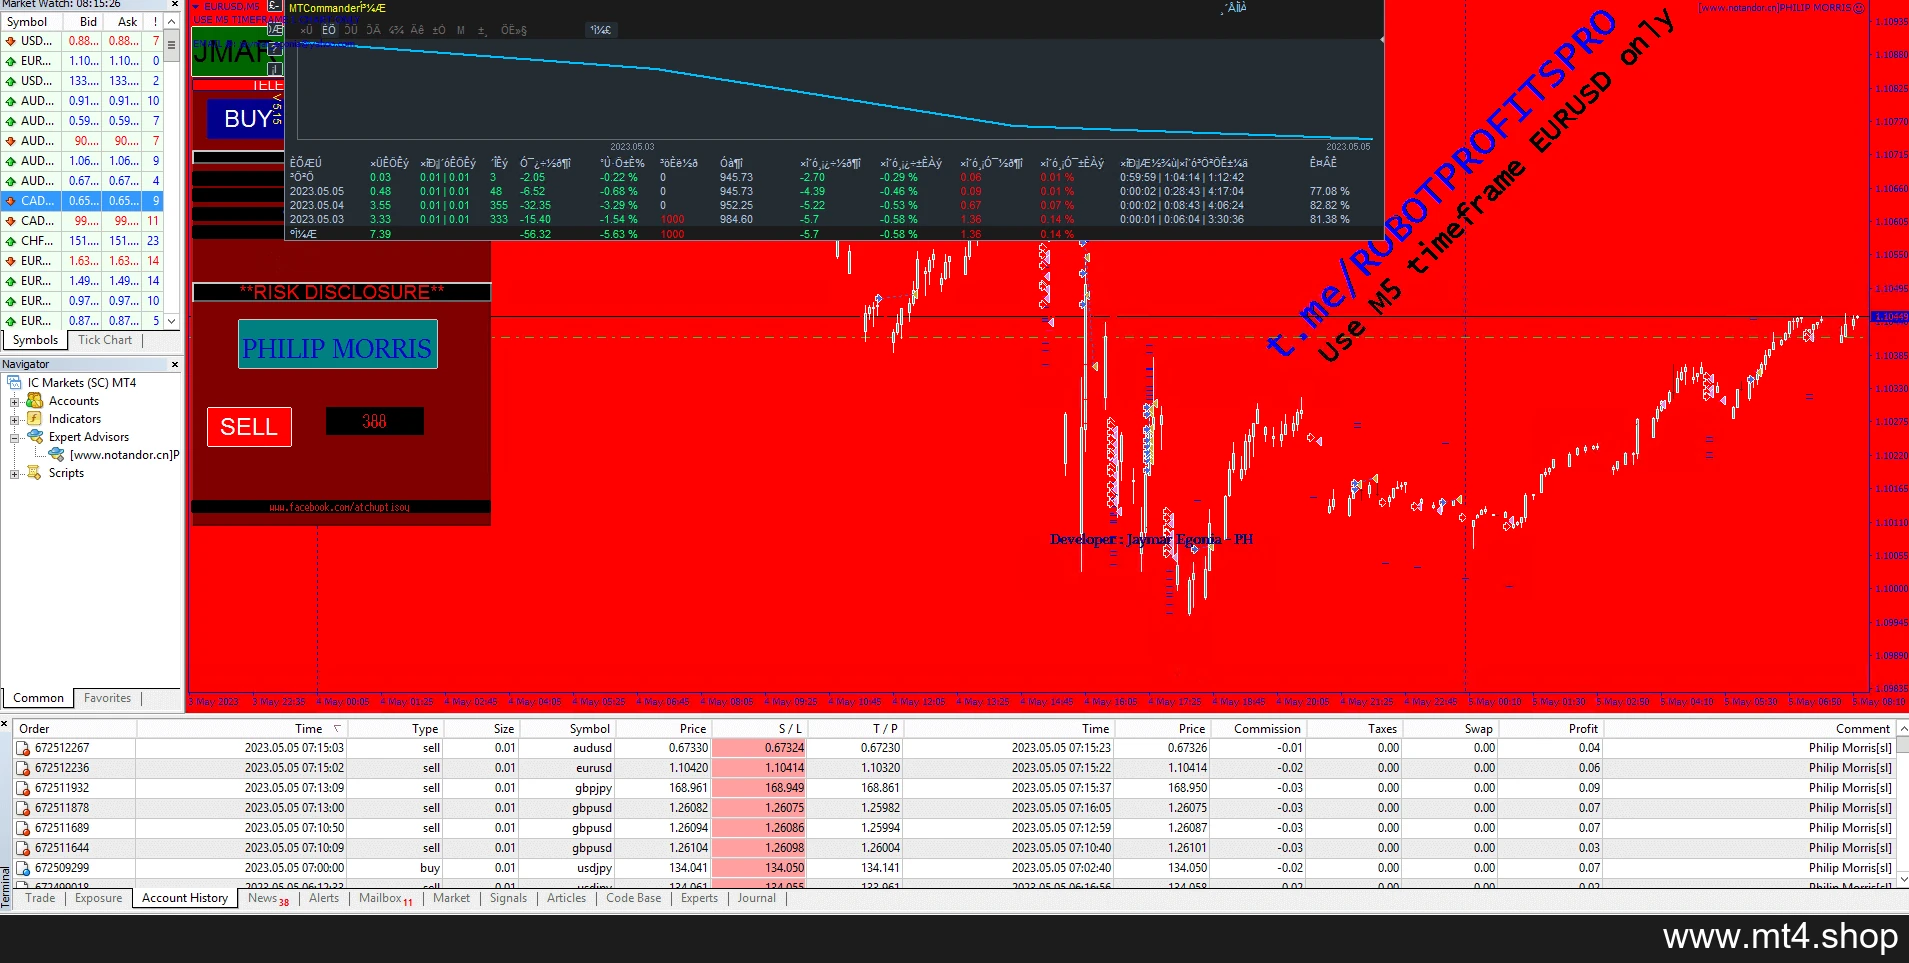Viewport: 1909px width, 963px height.
Task: Open the Common tab in Navigator
Action: (x=39, y=698)
